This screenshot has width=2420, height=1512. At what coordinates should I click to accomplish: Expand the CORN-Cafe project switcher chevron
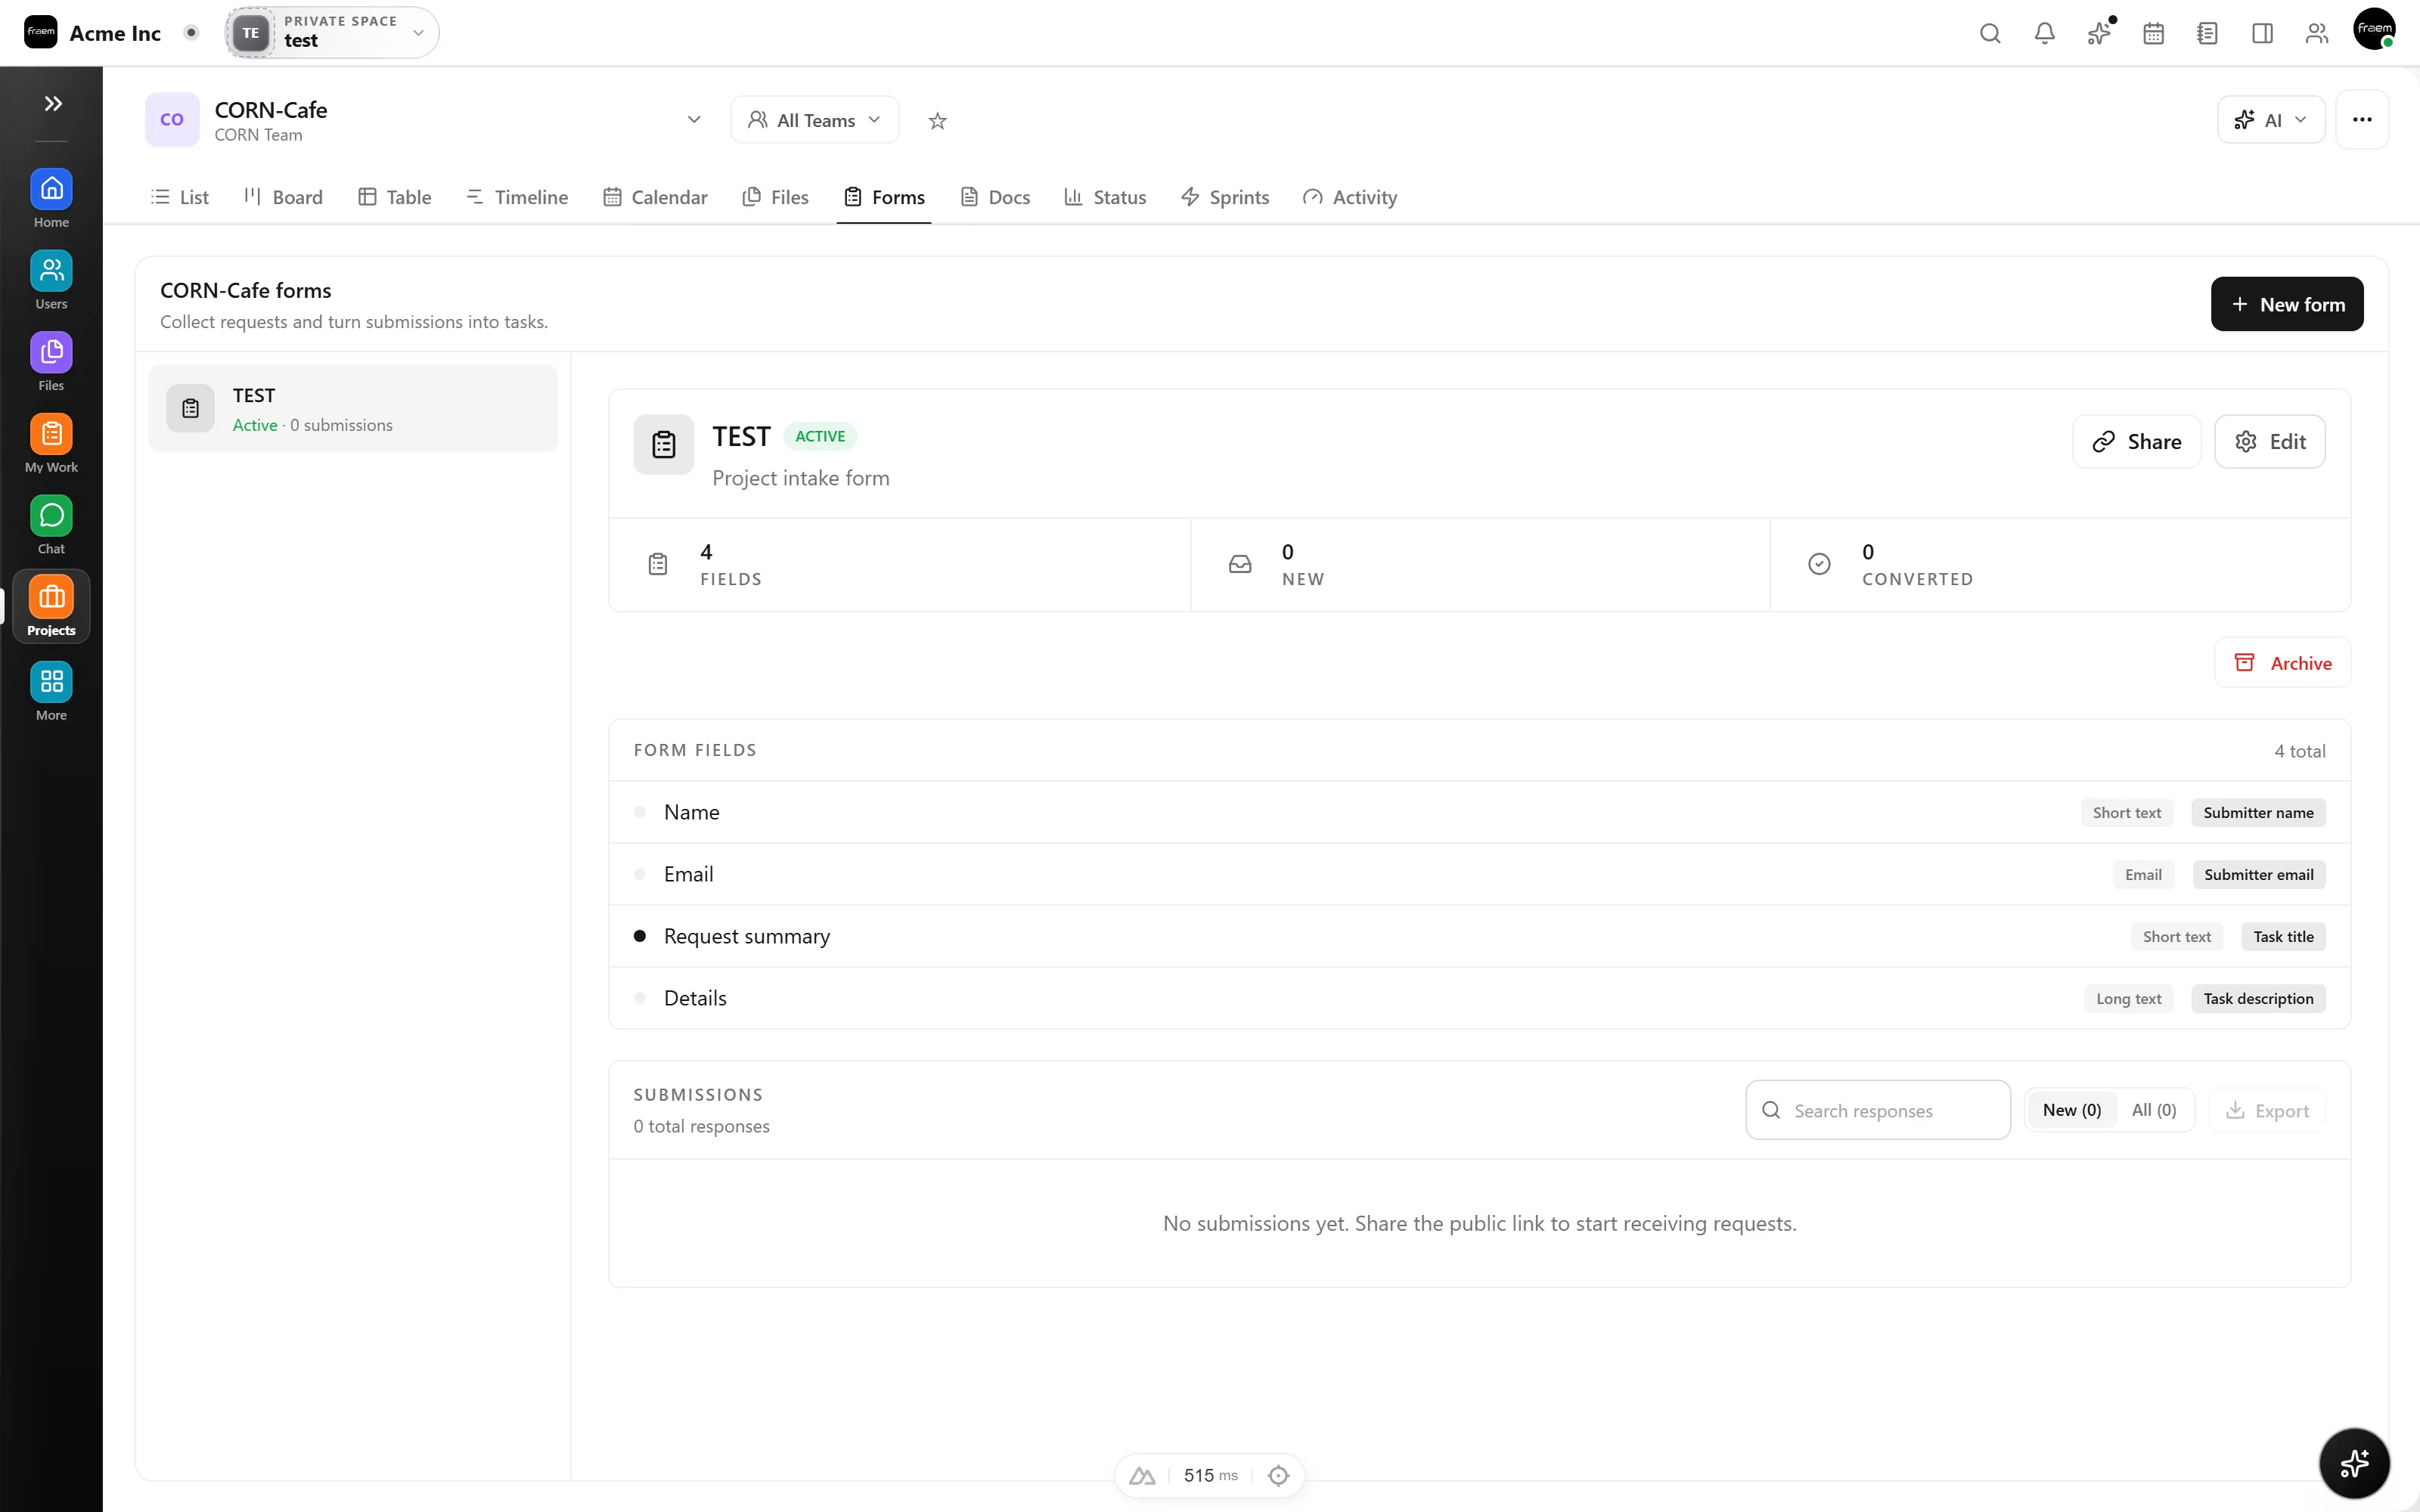tap(694, 120)
